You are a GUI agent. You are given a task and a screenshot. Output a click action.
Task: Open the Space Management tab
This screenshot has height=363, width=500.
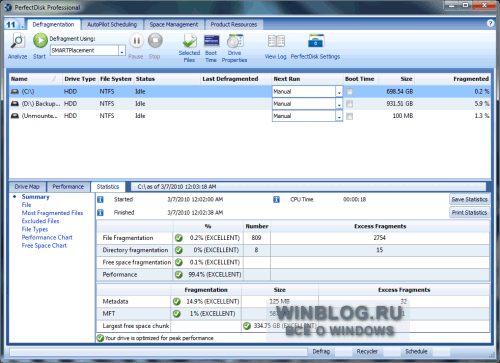click(x=174, y=24)
